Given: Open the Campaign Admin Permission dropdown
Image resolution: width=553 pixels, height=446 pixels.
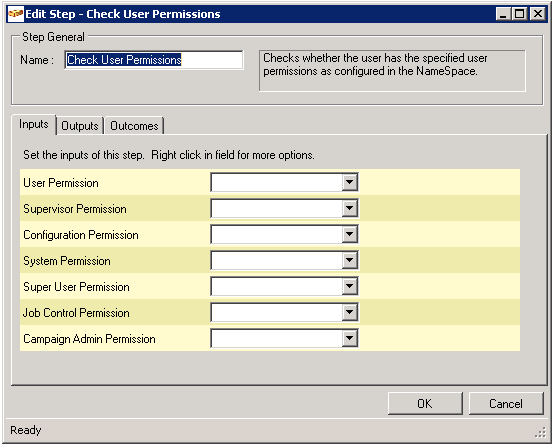Looking at the screenshot, I should pyautogui.click(x=350, y=338).
